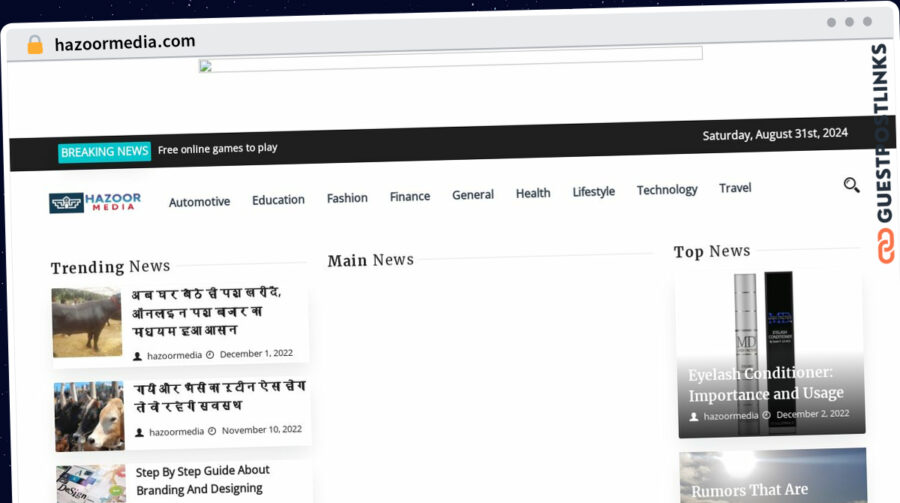Click the 'November 10, 2022' date
This screenshot has width=900, height=503.
coord(262,430)
